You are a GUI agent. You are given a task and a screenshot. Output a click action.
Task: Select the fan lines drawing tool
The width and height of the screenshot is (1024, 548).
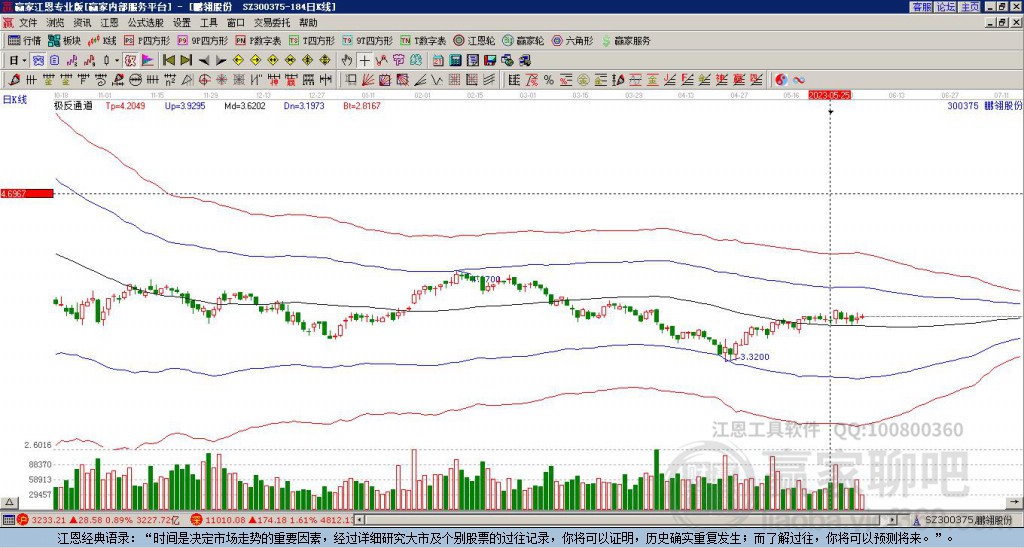[x=368, y=80]
